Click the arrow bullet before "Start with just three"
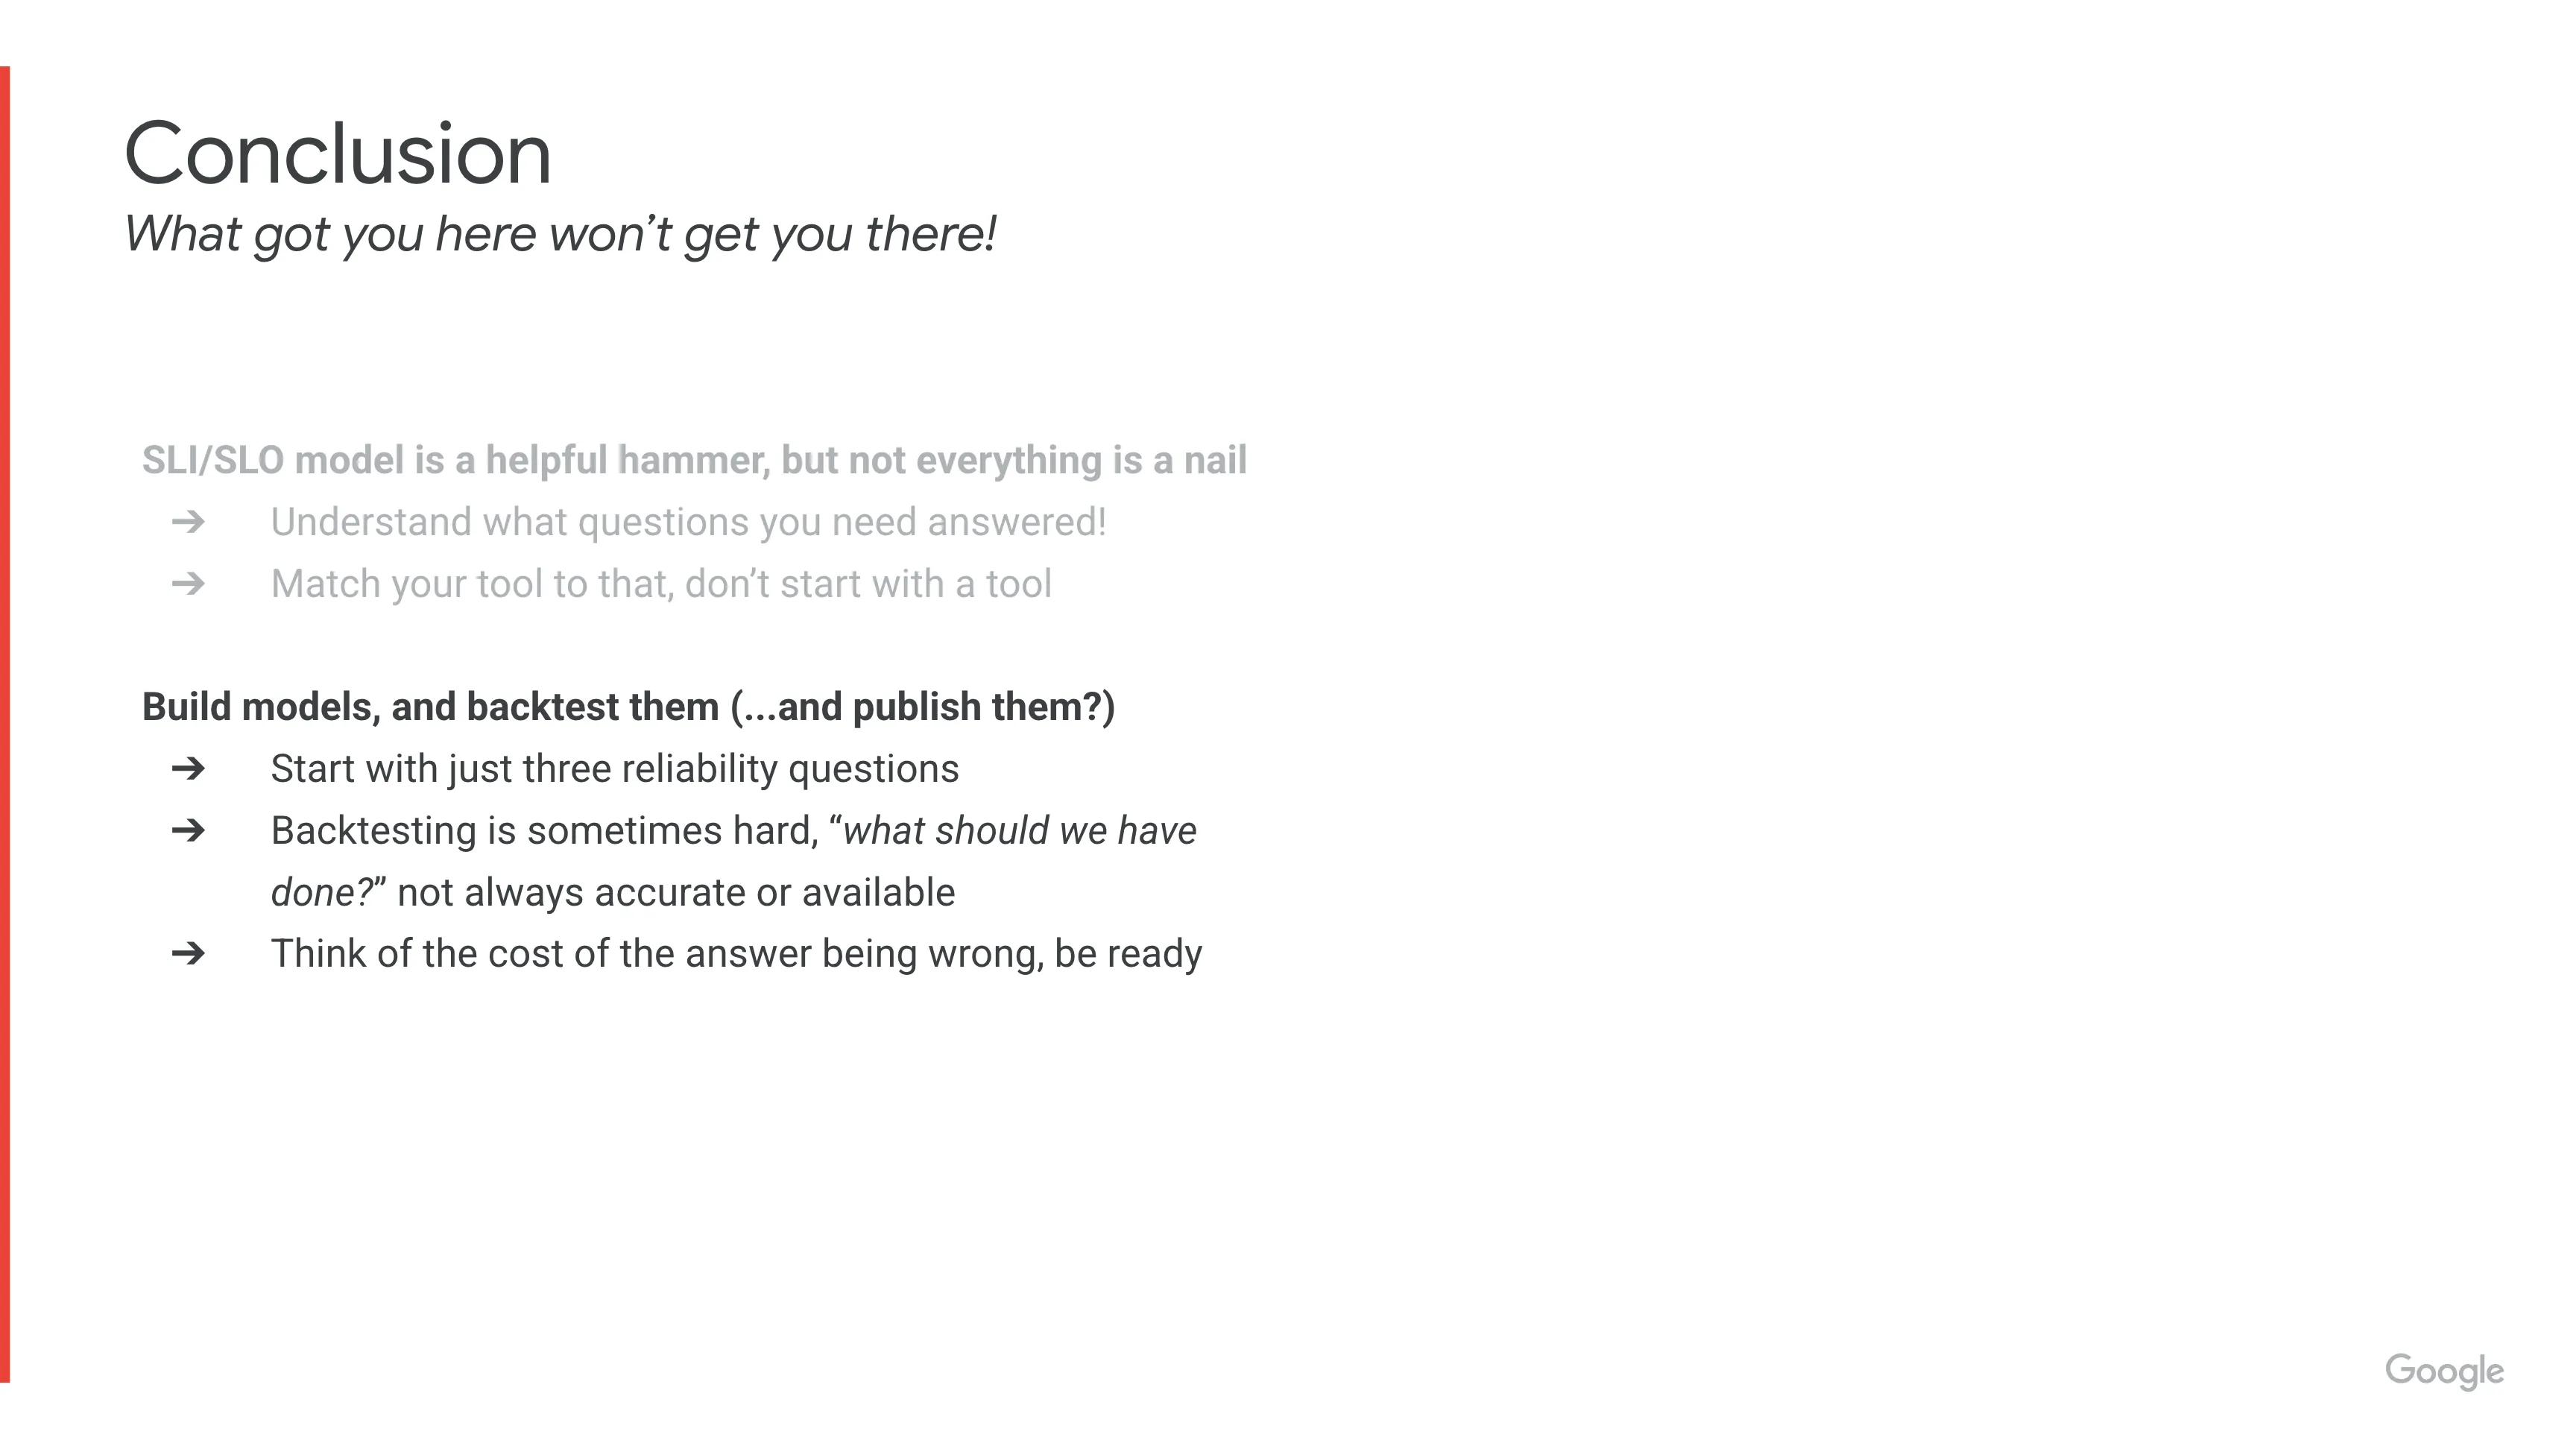 click(188, 769)
